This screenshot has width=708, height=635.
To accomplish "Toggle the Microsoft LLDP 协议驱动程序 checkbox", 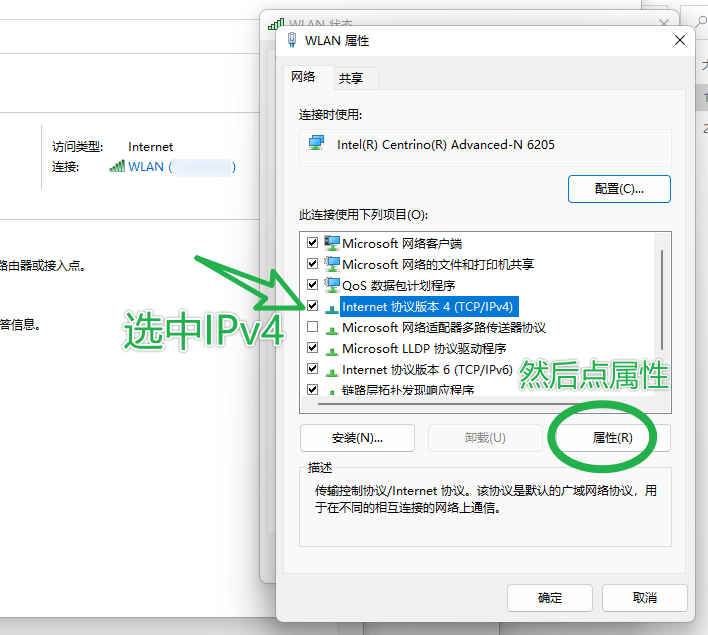I will point(312,348).
